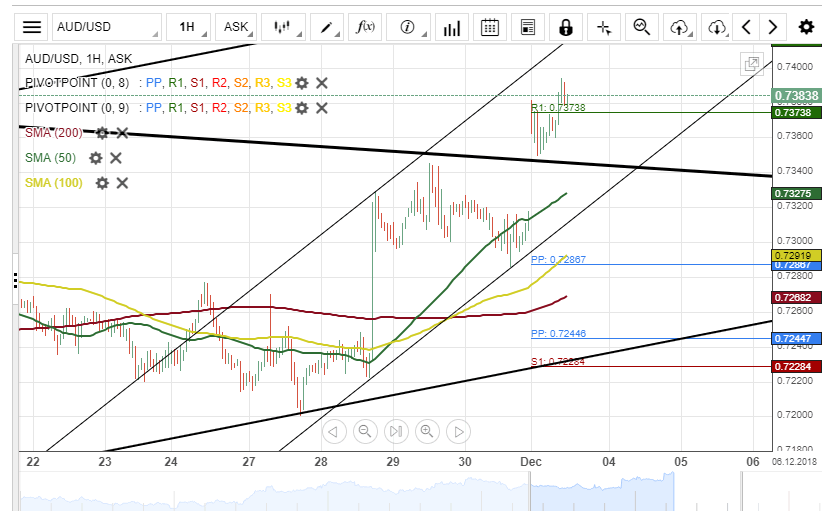Click the magnifier zoom chart tool
Screen dimensions: 829x522
coord(642,27)
